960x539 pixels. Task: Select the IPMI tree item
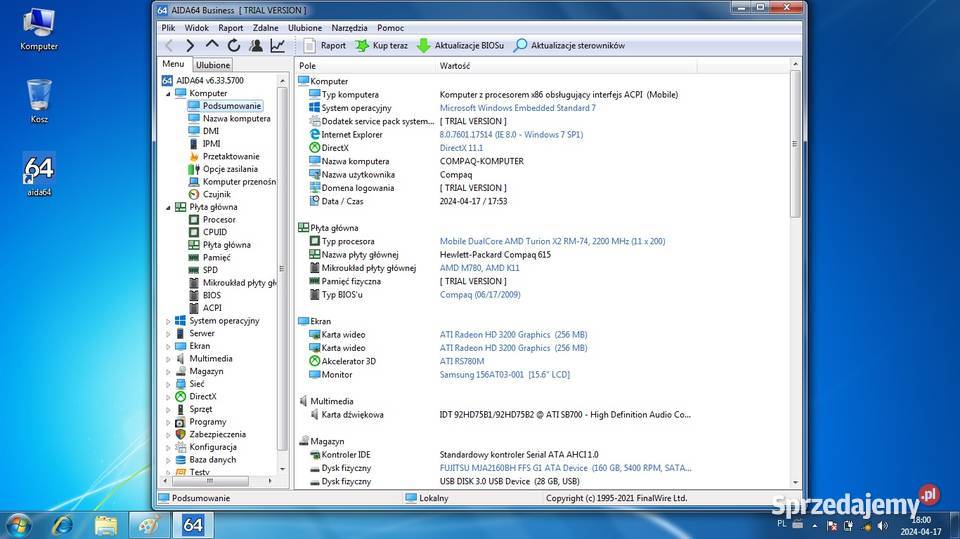click(x=211, y=144)
